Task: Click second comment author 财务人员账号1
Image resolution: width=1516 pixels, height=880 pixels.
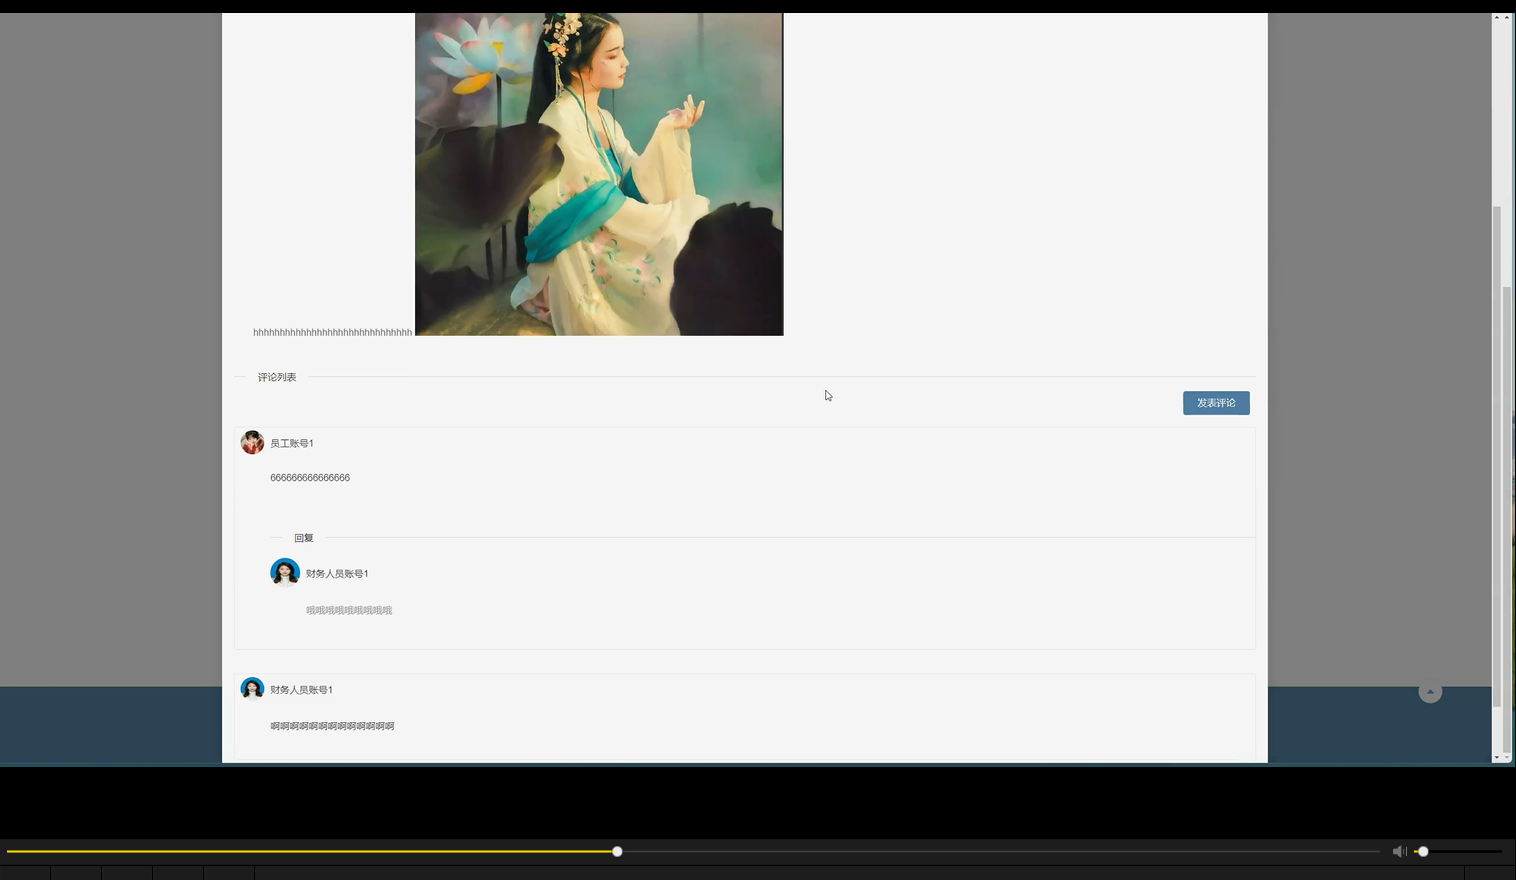Action: click(x=301, y=690)
